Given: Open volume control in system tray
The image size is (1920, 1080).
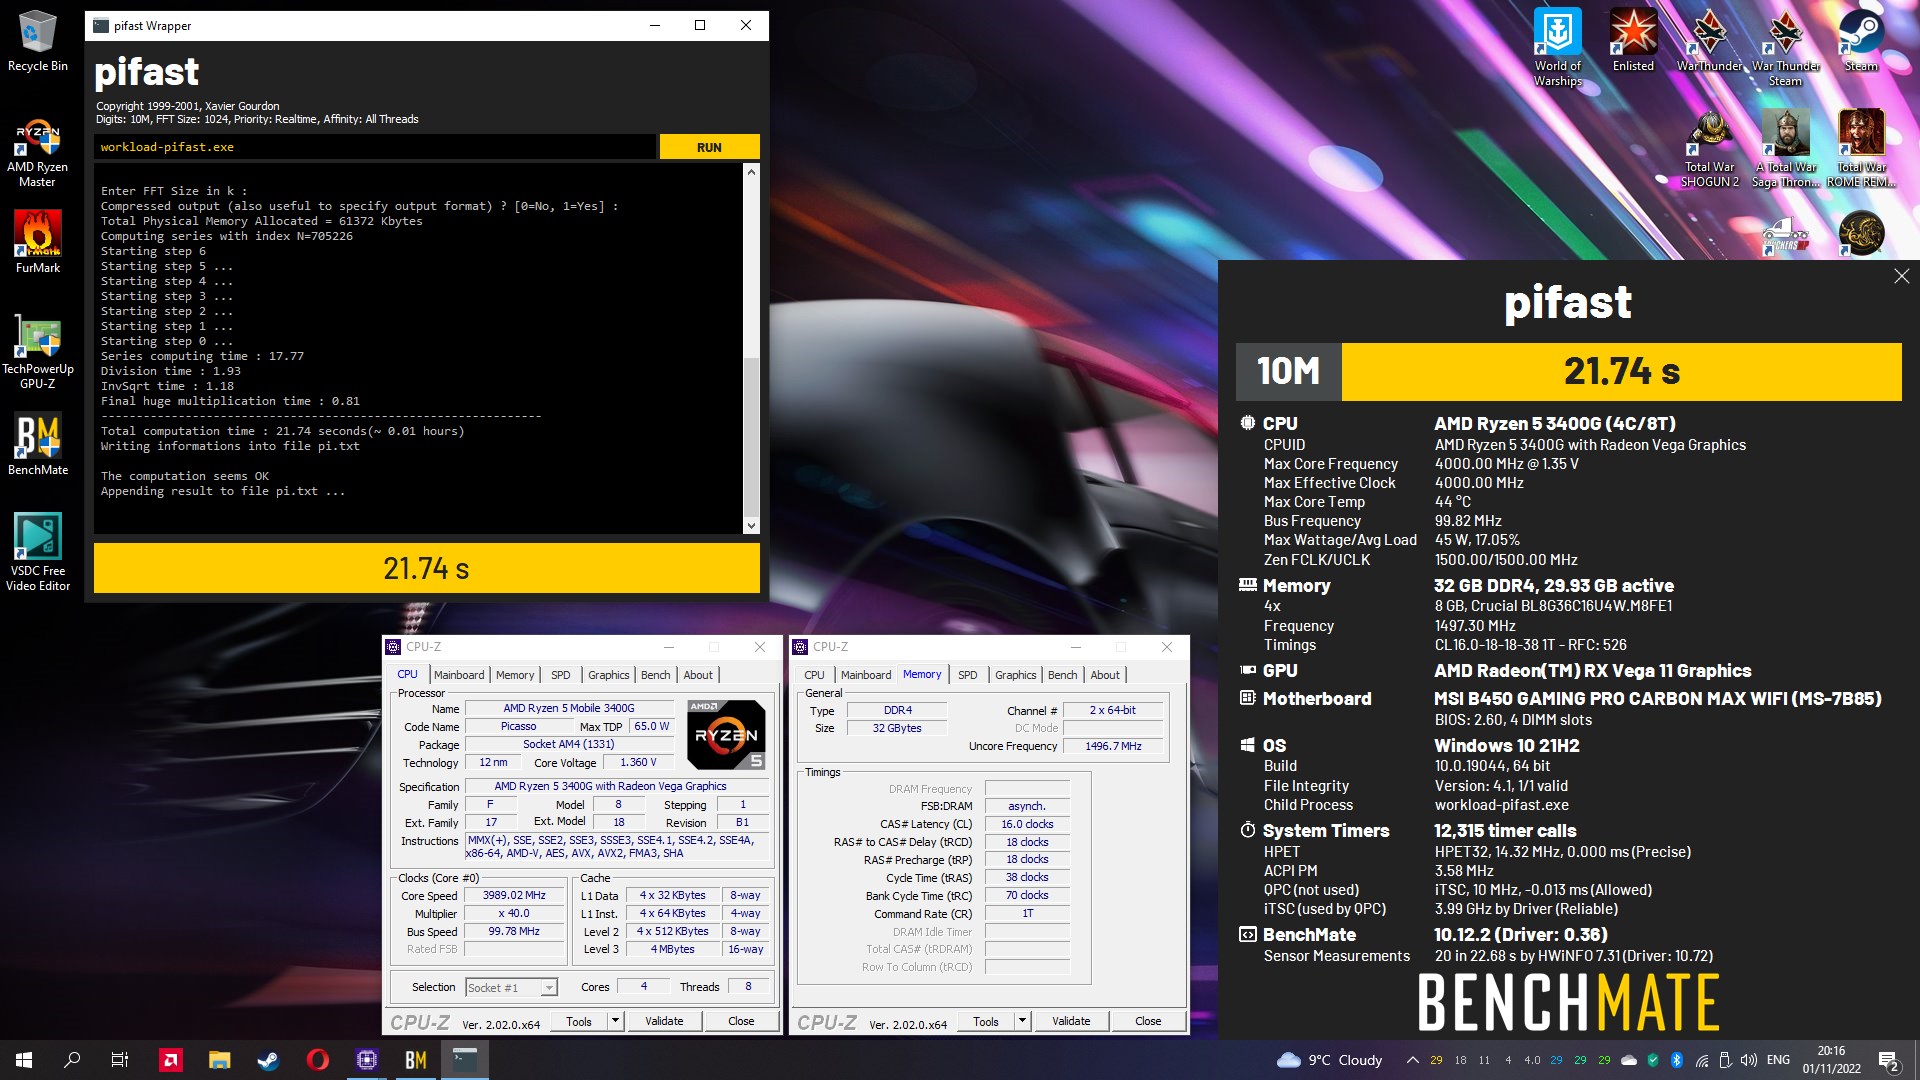Looking at the screenshot, I should 1748,1060.
